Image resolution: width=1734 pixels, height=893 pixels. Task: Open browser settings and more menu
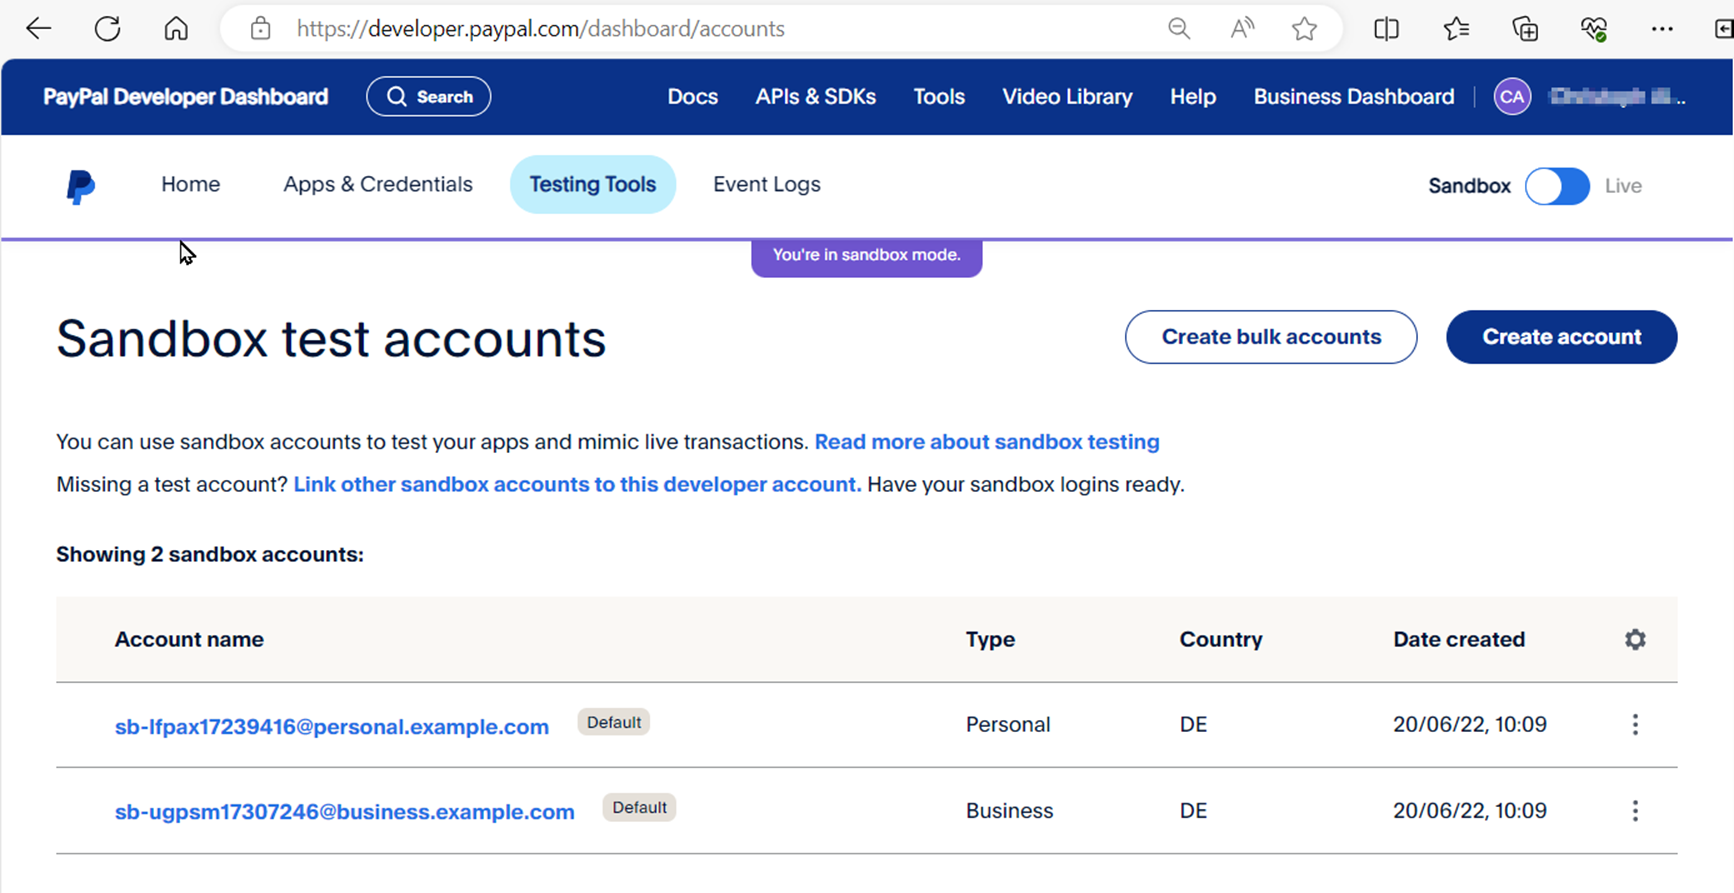pyautogui.click(x=1662, y=29)
